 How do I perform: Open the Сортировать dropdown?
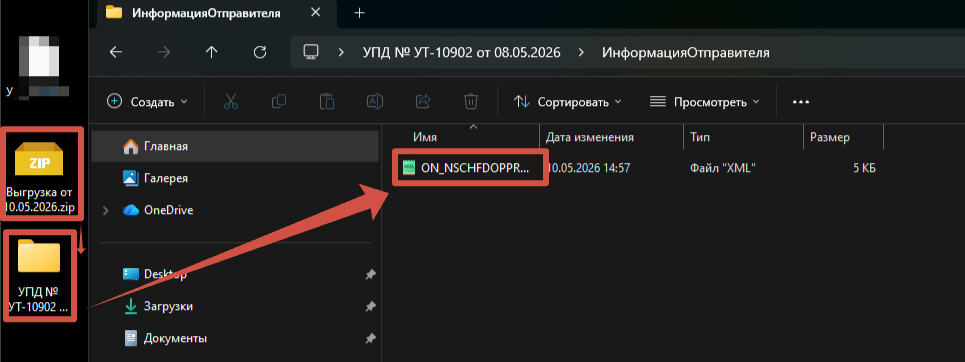(x=567, y=102)
